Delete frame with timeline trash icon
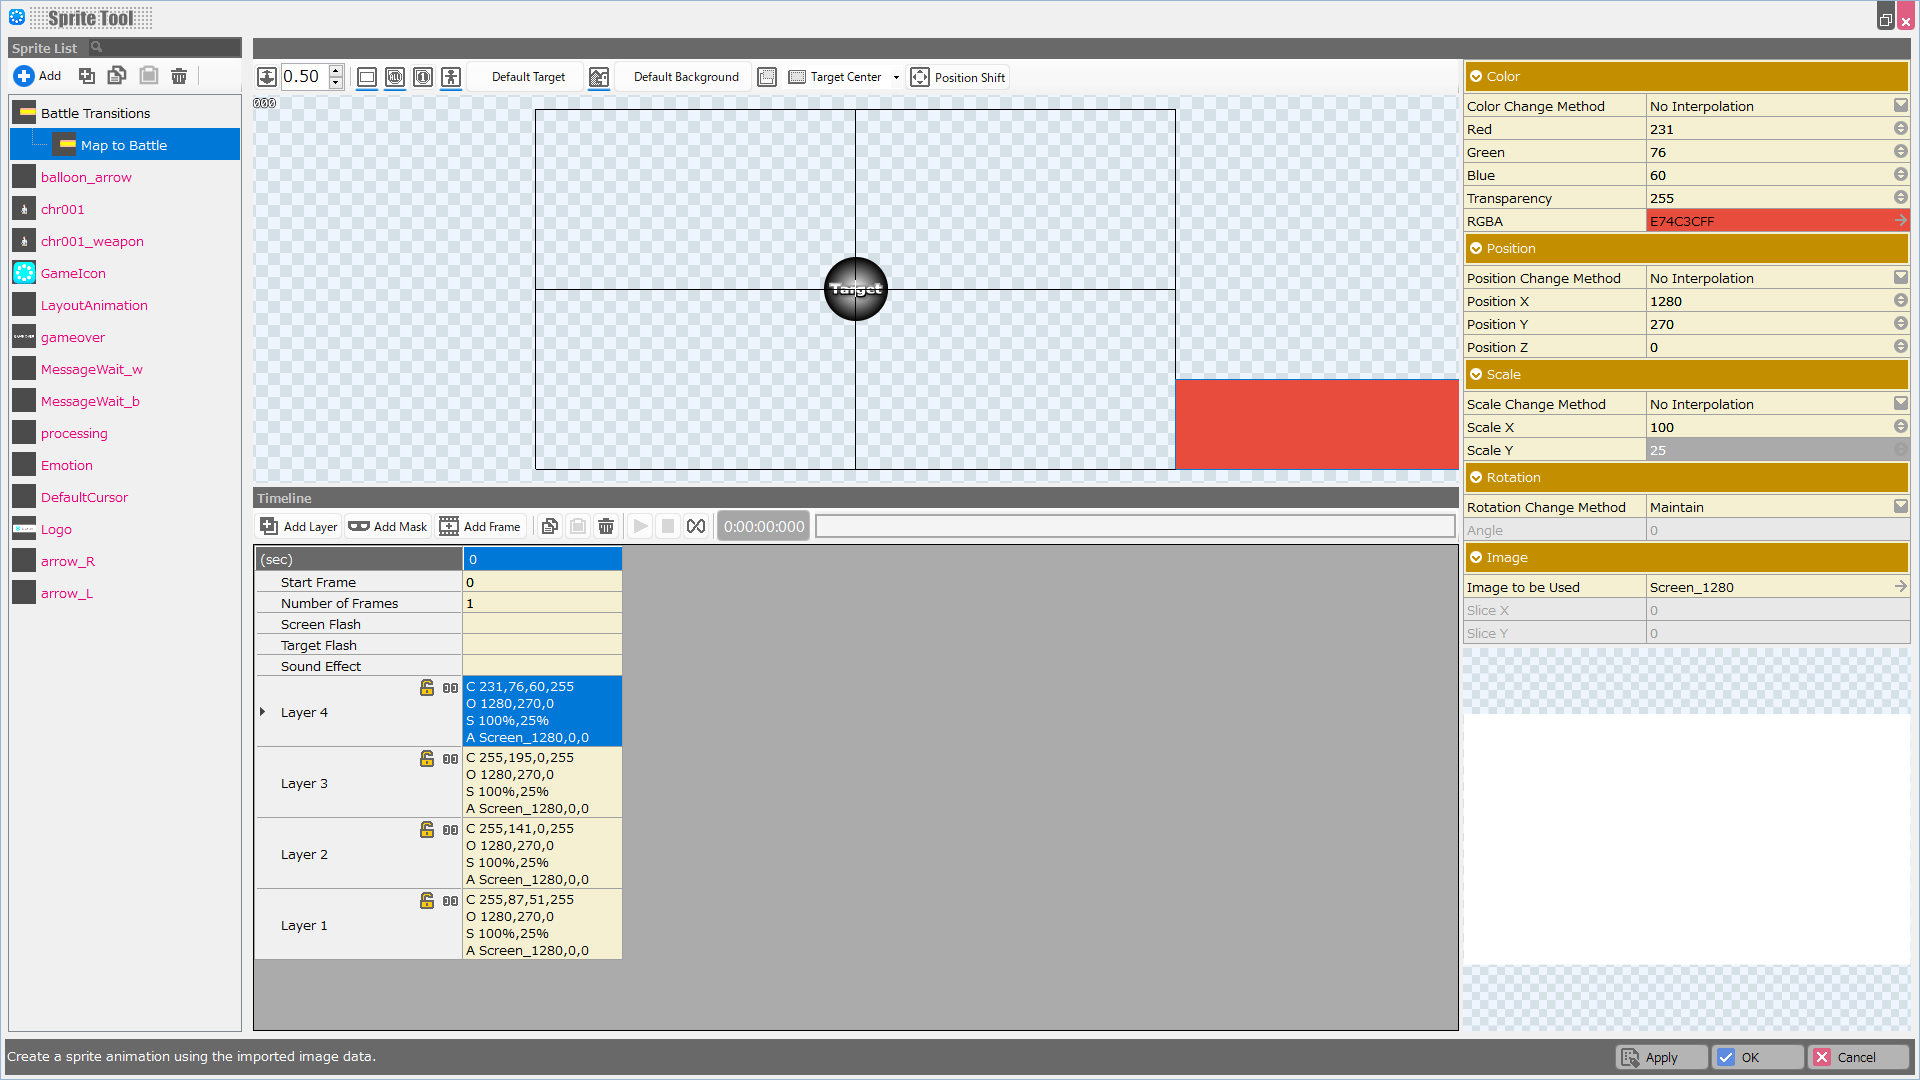Screen dimensions: 1920x1080 (x=606, y=527)
